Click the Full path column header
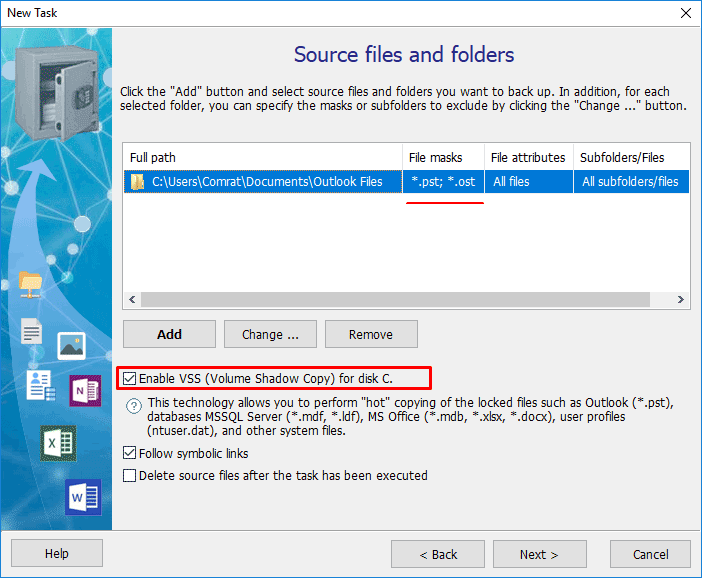The width and height of the screenshot is (702, 578). [263, 158]
